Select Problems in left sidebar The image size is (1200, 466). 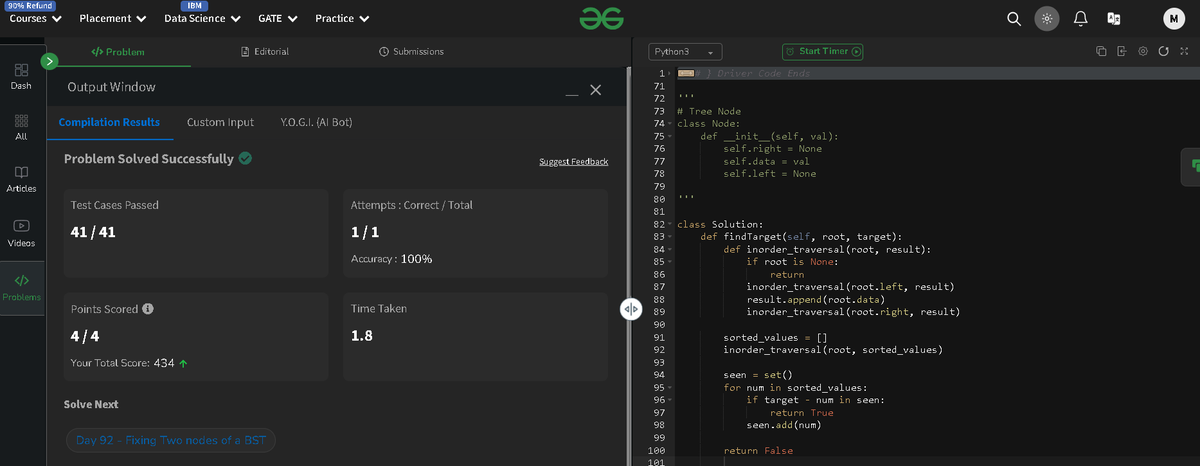point(21,288)
